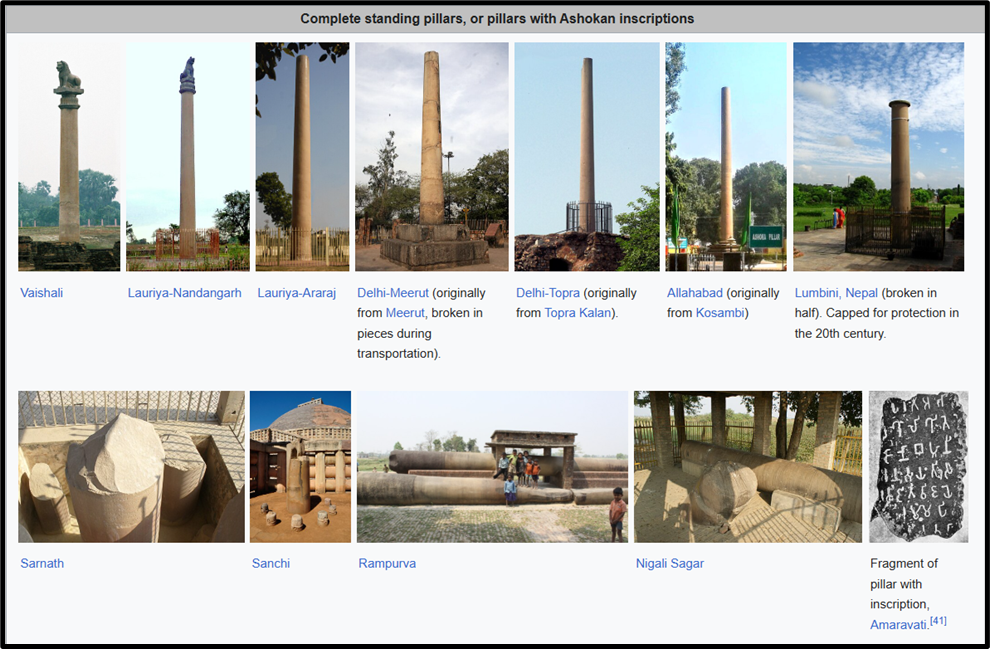Click the Lumbini, Nepal link
Image resolution: width=990 pixels, height=649 pixels.
[836, 293]
